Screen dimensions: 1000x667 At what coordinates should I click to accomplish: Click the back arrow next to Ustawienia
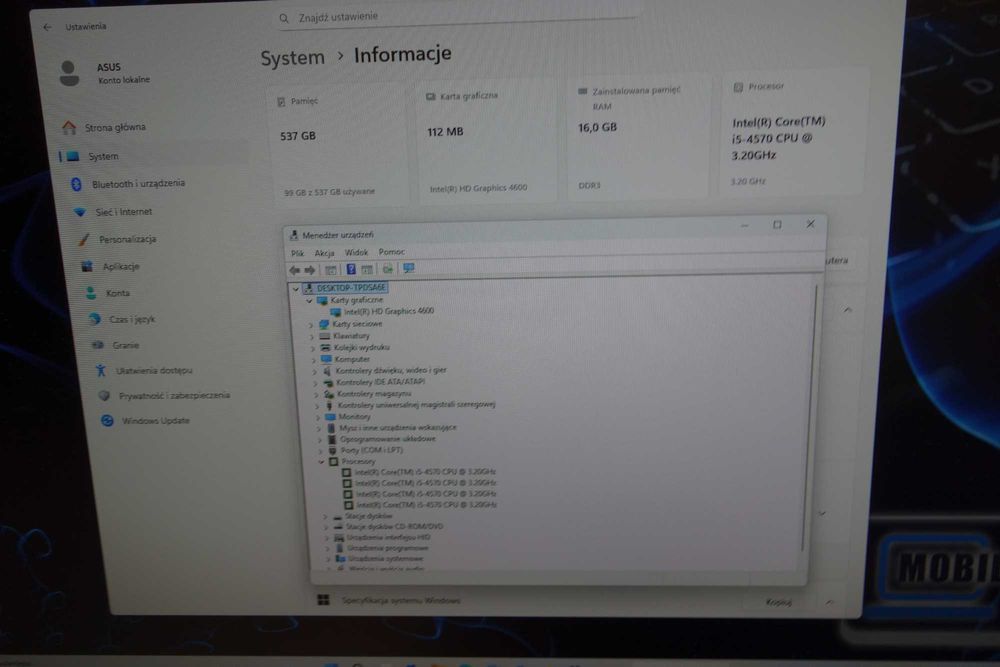point(47,27)
